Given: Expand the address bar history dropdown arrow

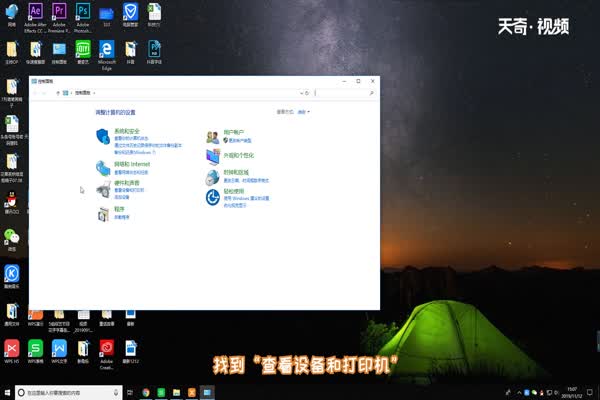Looking at the screenshot, I should [x=302, y=93].
